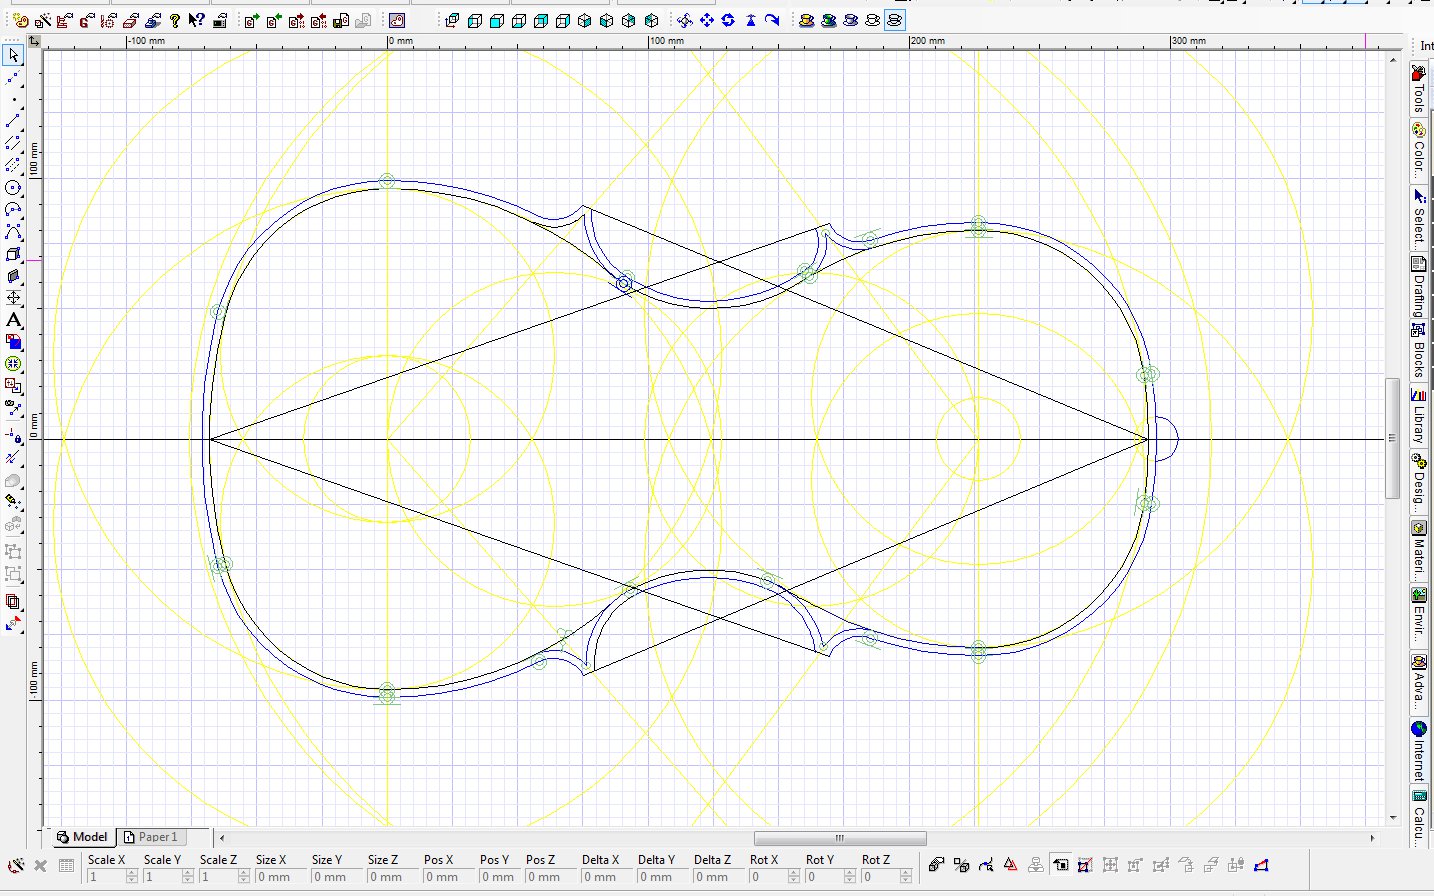Click the Pos X input field
This screenshot has height=896, width=1434.
(x=449, y=877)
